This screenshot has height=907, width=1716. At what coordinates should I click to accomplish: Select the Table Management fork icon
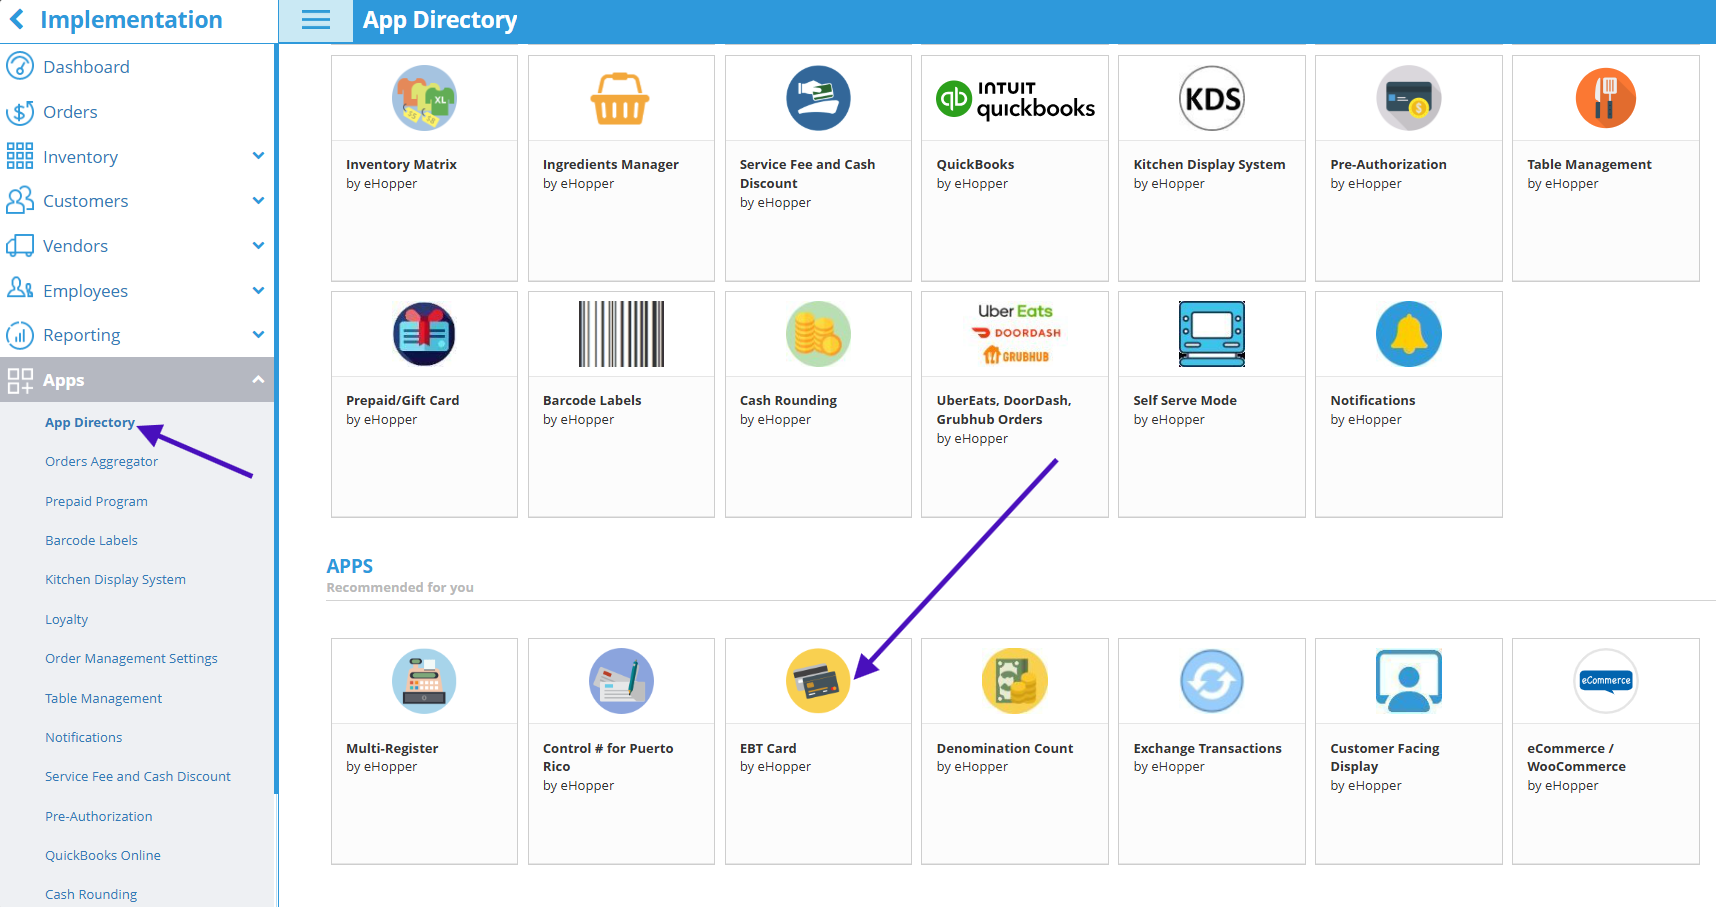tap(1605, 99)
